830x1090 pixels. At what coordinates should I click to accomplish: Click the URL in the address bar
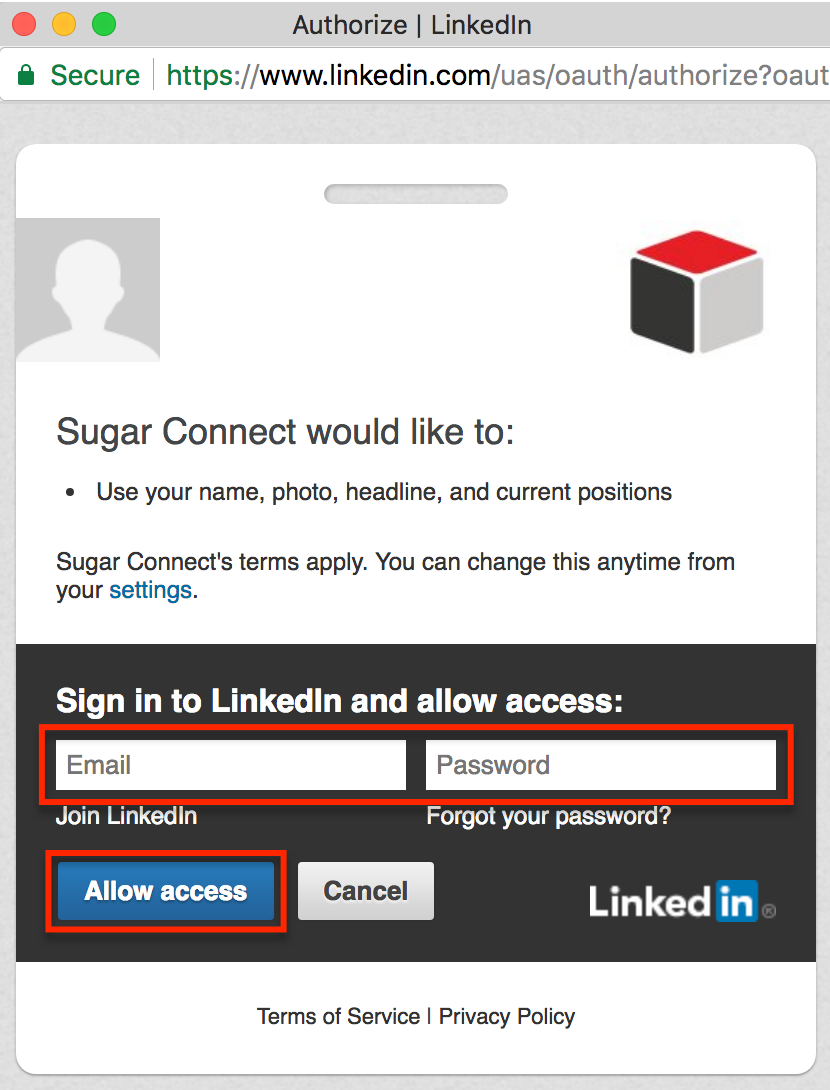(x=450, y=74)
